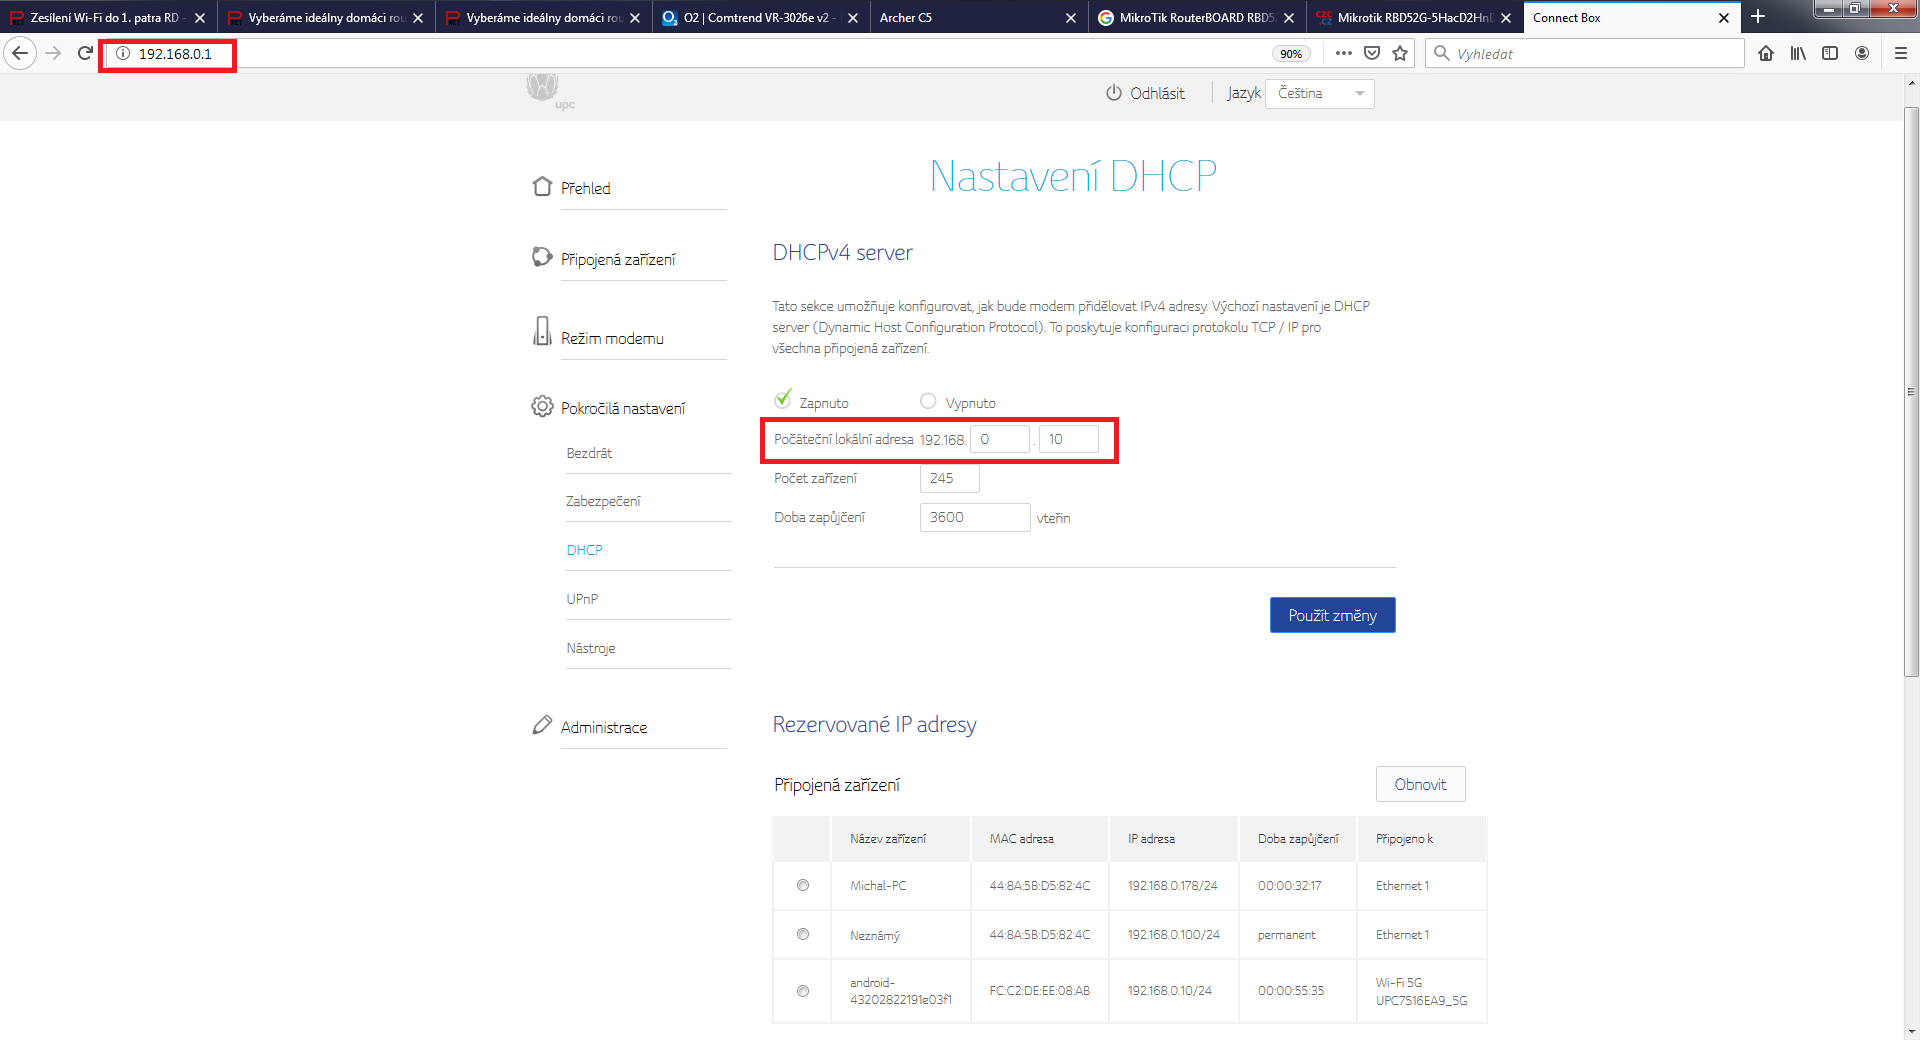Click the Přehled home icon
1920x1040 pixels.
pos(542,187)
